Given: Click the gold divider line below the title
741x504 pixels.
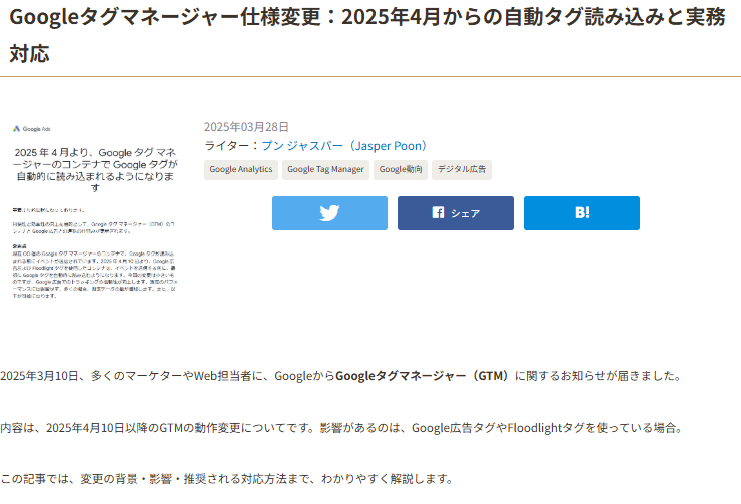Looking at the screenshot, I should coord(370,77).
